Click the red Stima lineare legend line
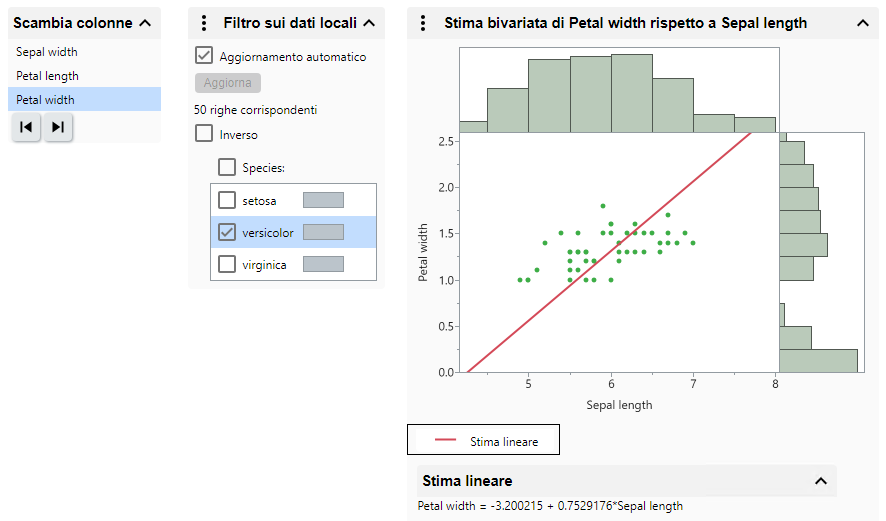 point(446,441)
